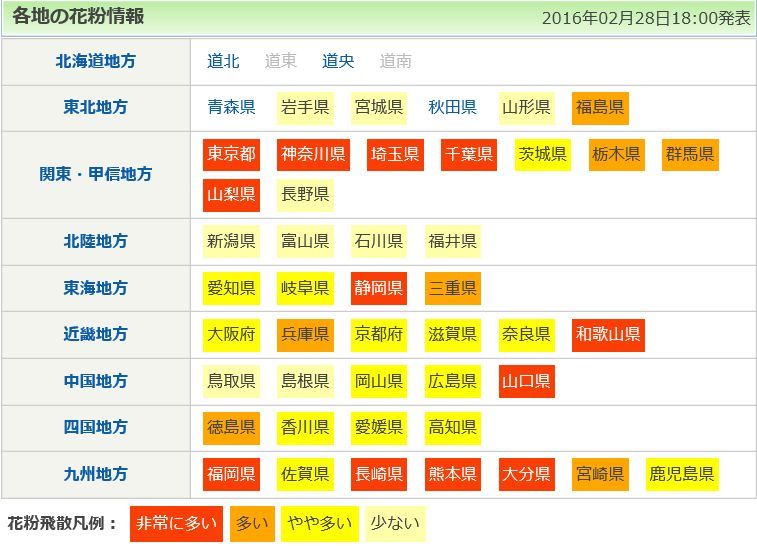
Task: Select 道央 area link
Action: click(338, 62)
